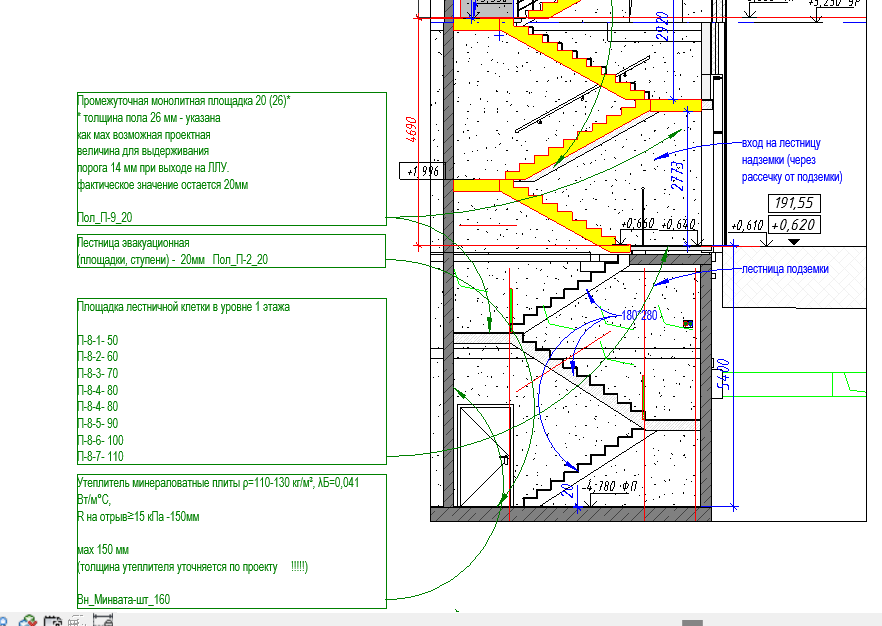The height and width of the screenshot is (626, 882).
Task: Open temporary view properties icon in bottom bar
Action: click(52, 621)
